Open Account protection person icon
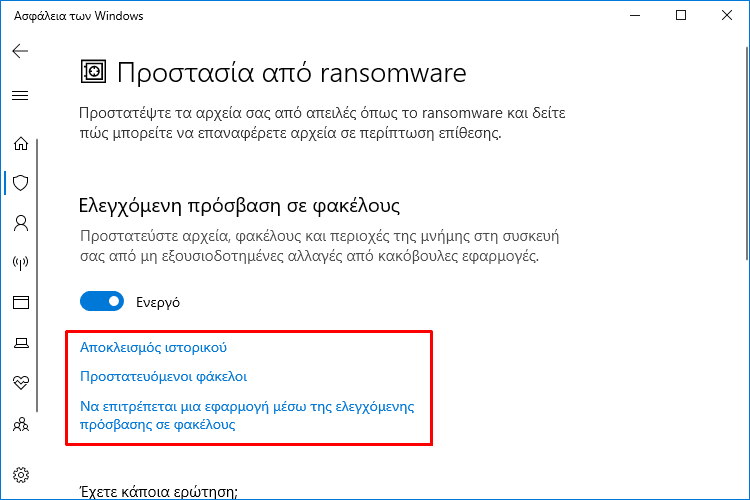Image resolution: width=750 pixels, height=500 pixels. (x=21, y=223)
